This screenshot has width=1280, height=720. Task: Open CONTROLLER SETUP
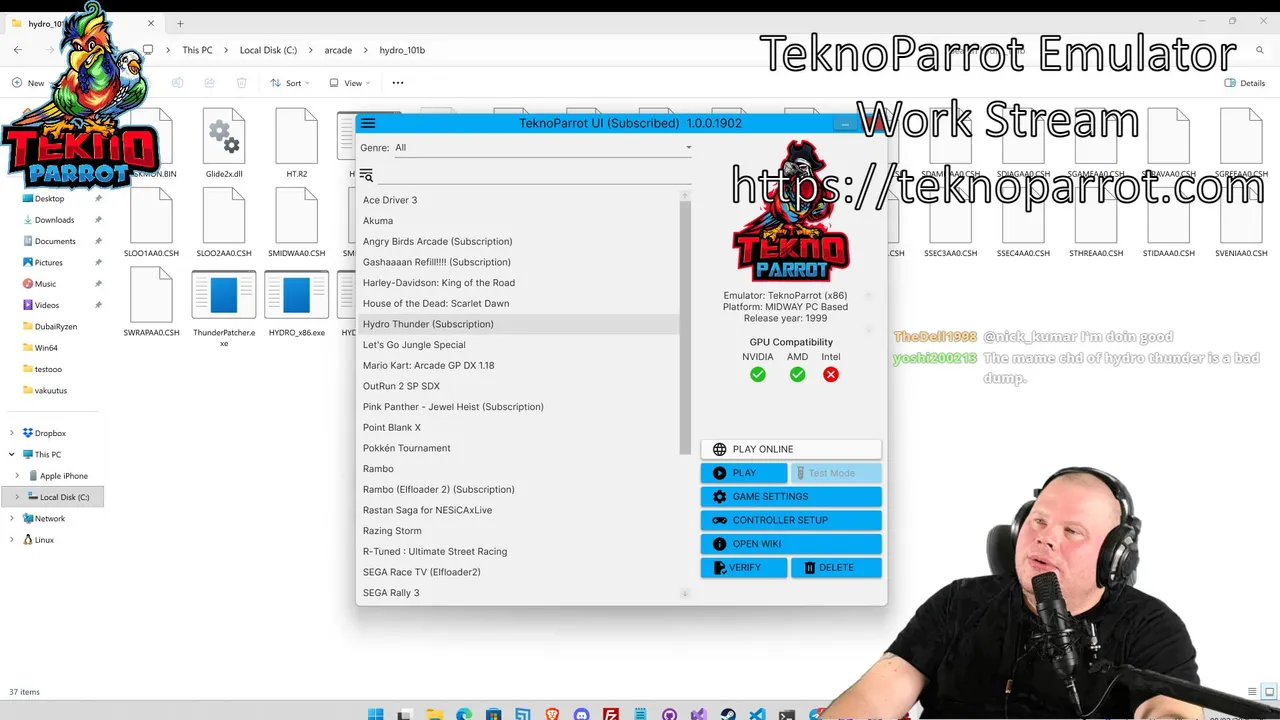(791, 520)
